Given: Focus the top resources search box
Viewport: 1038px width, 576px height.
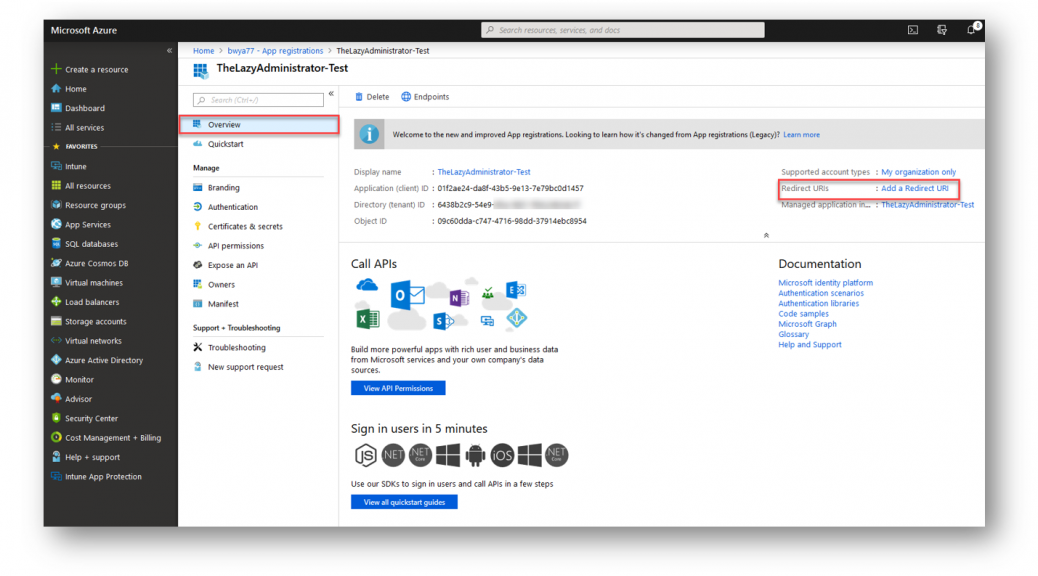Looking at the screenshot, I should pos(623,30).
